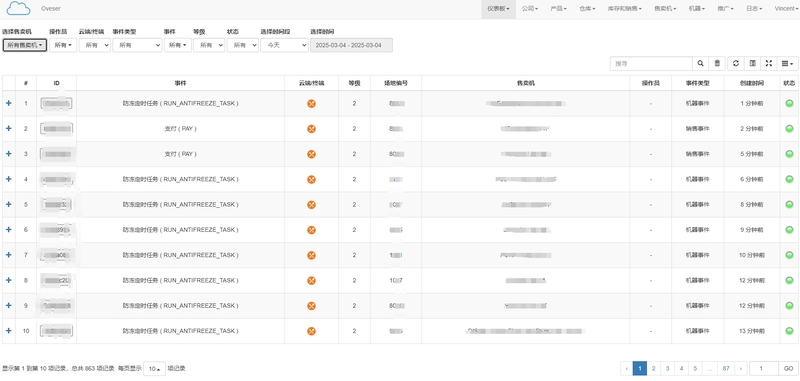This screenshot has height=381, width=800.
Task: Click the orange X icon in row 9
Action: click(311, 306)
